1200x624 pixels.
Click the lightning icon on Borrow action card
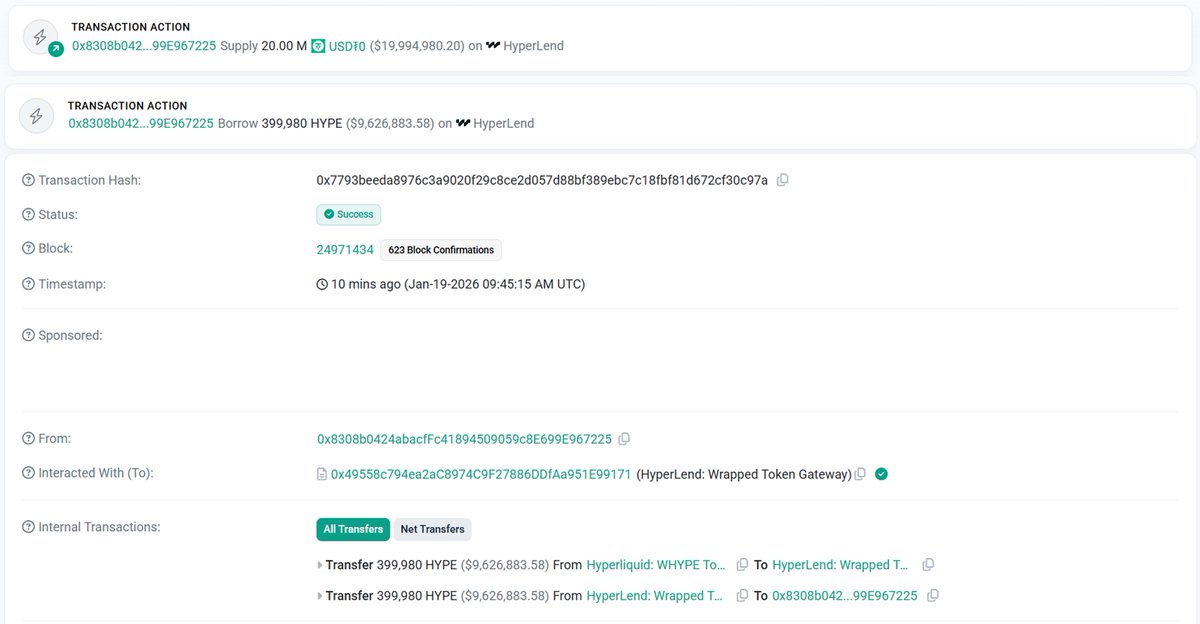(37, 116)
